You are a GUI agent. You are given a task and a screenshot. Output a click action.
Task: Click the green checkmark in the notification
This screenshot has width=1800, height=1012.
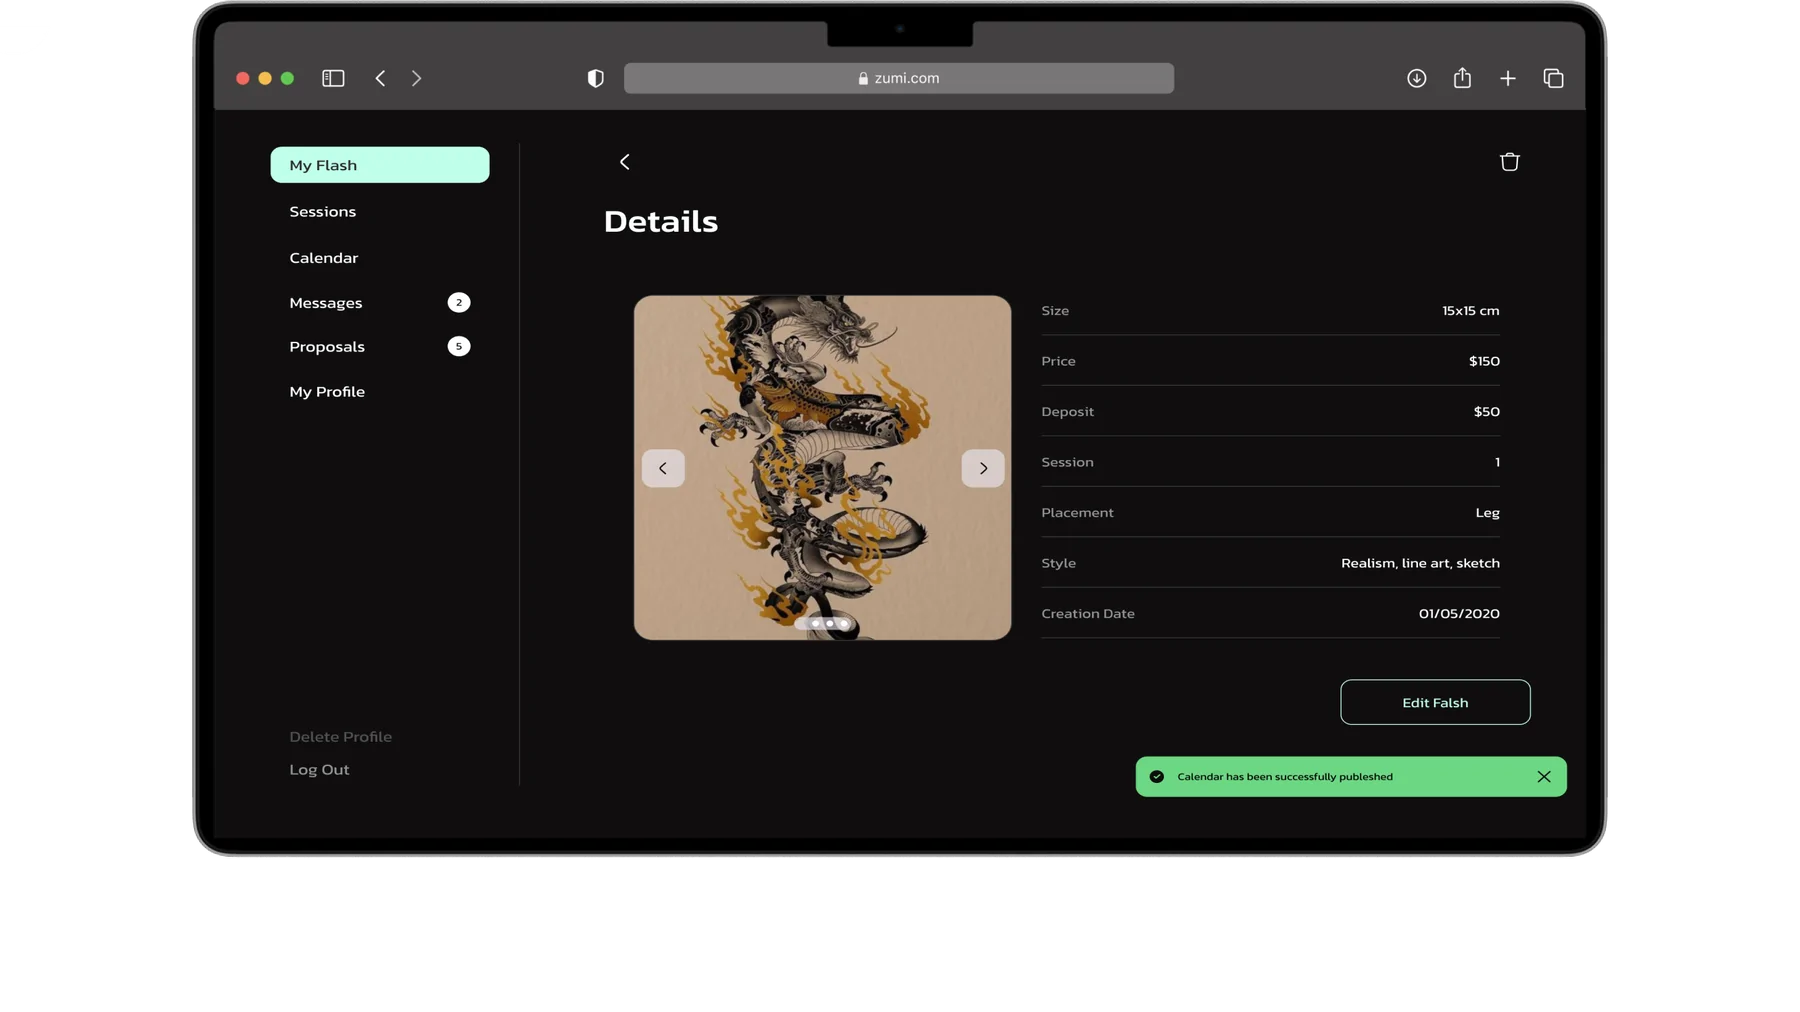tap(1157, 777)
